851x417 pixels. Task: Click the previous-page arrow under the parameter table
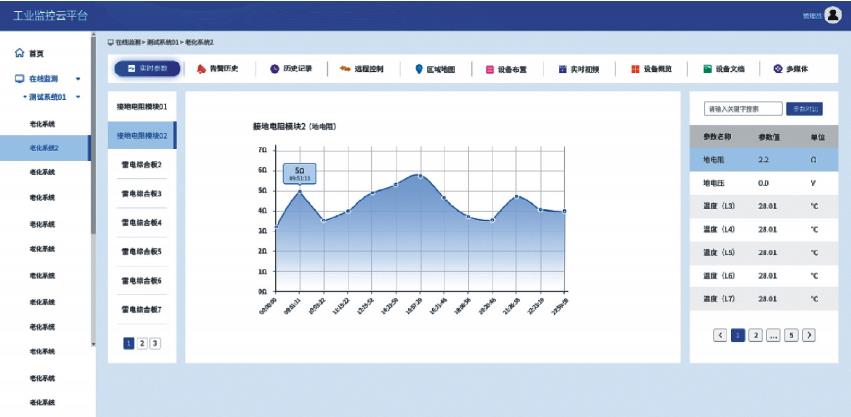coord(720,335)
